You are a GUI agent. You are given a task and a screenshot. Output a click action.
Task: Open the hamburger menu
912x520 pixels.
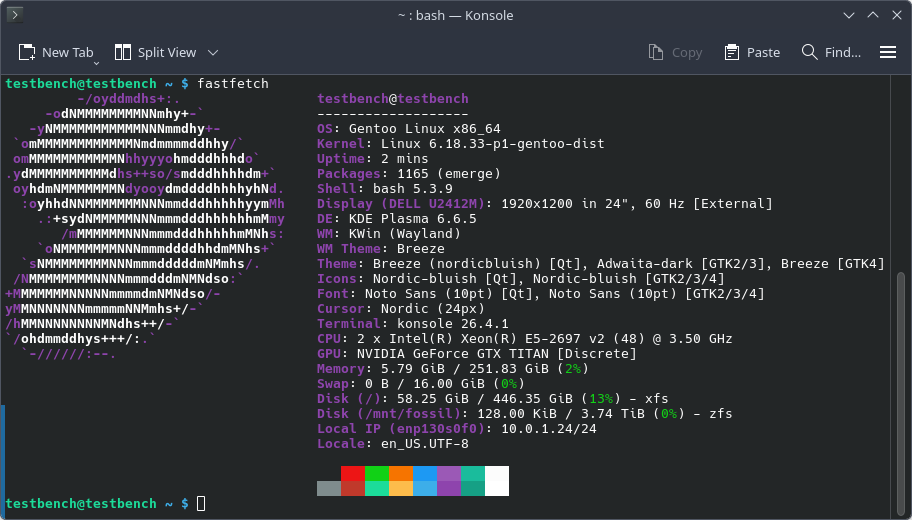point(888,52)
